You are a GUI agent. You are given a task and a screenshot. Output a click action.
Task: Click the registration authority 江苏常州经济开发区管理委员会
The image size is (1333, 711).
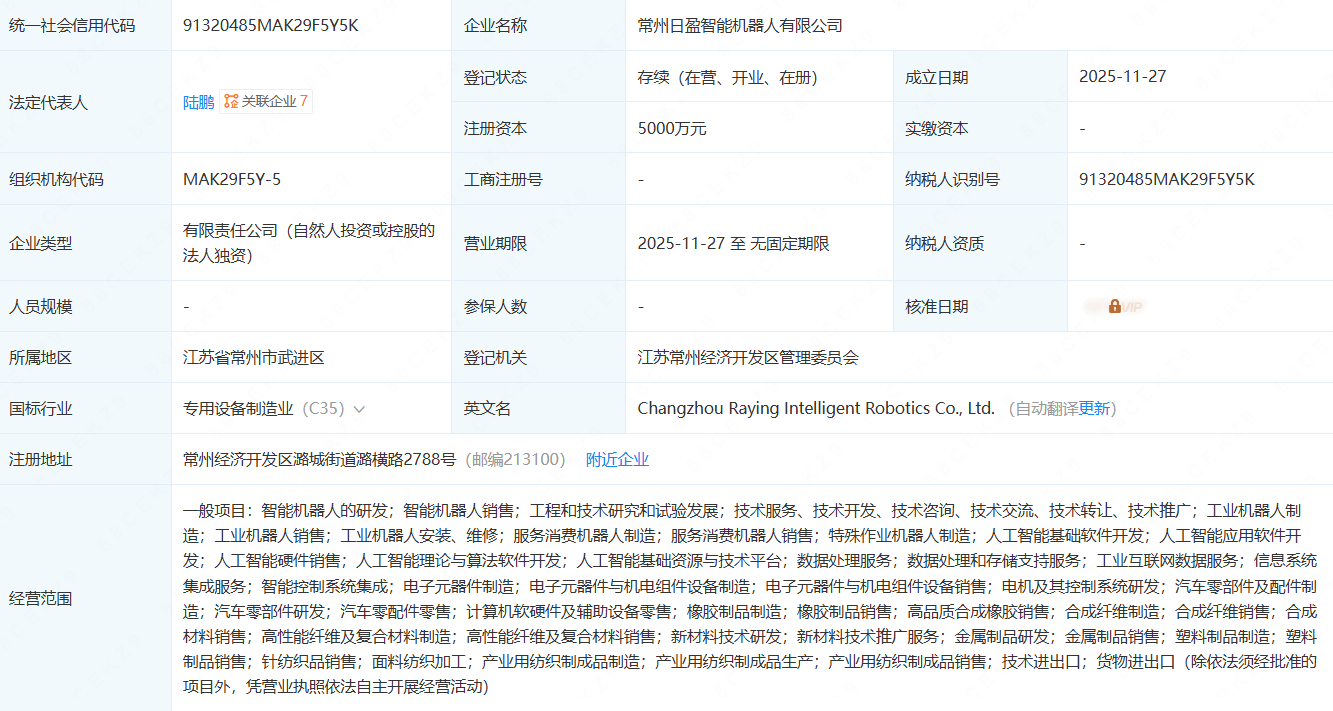click(x=748, y=358)
